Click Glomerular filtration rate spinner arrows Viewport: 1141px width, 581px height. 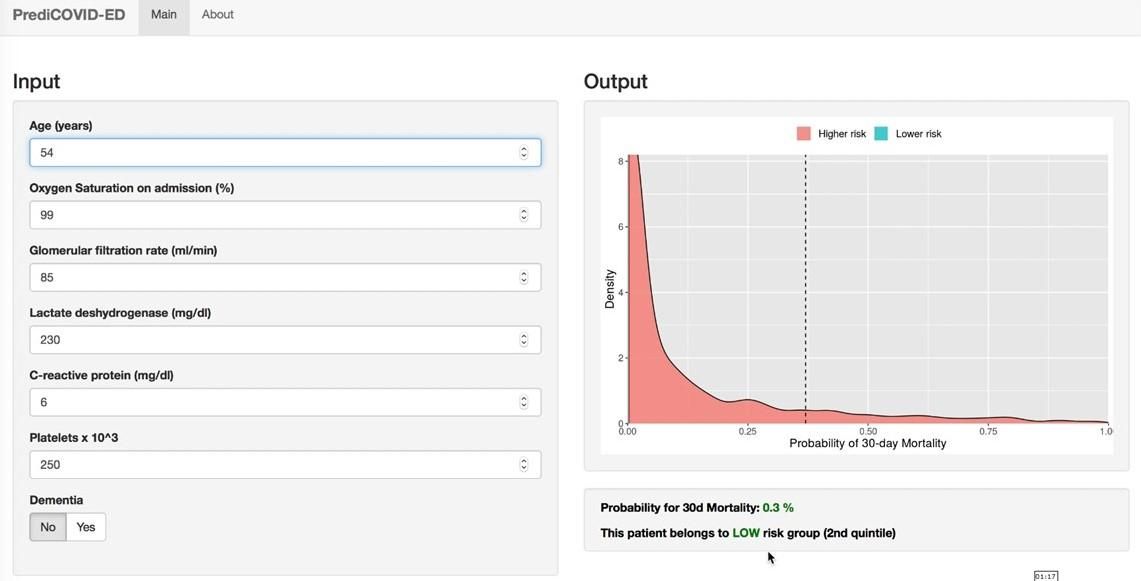(x=523, y=277)
